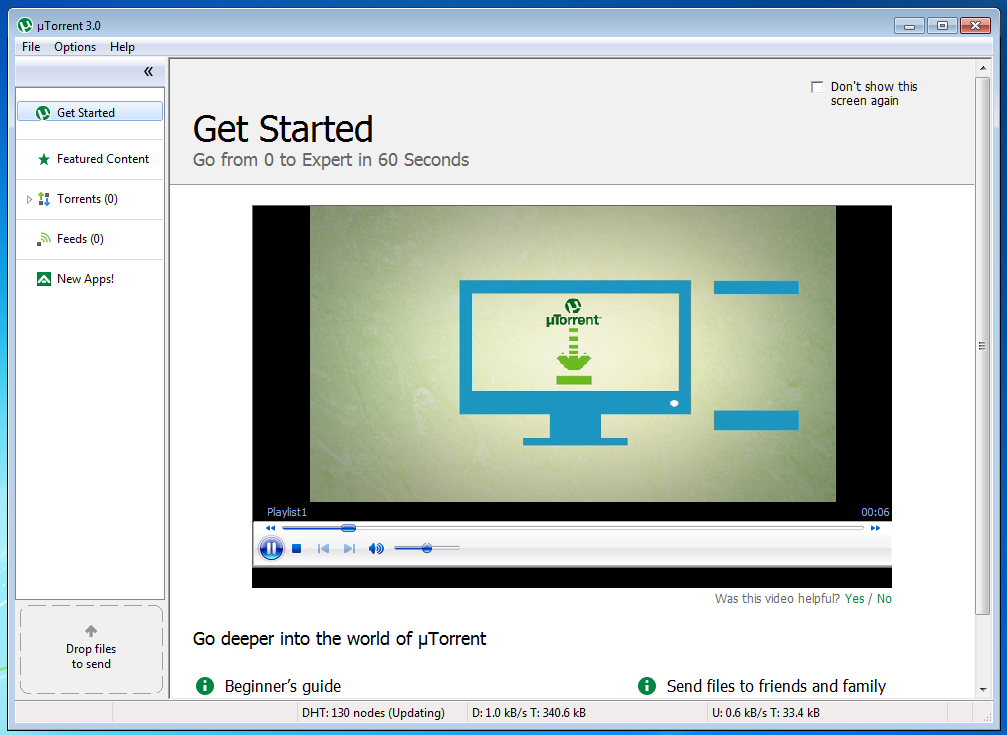Click the DHT nodes status bar entry
This screenshot has height=735, width=1007.
[x=373, y=713]
